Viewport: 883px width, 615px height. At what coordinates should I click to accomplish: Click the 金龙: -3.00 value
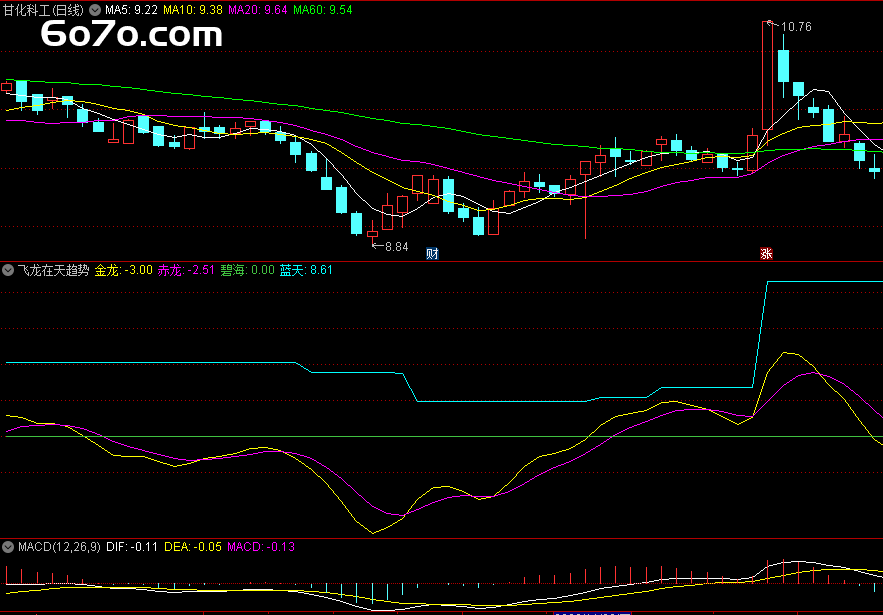coord(123,270)
